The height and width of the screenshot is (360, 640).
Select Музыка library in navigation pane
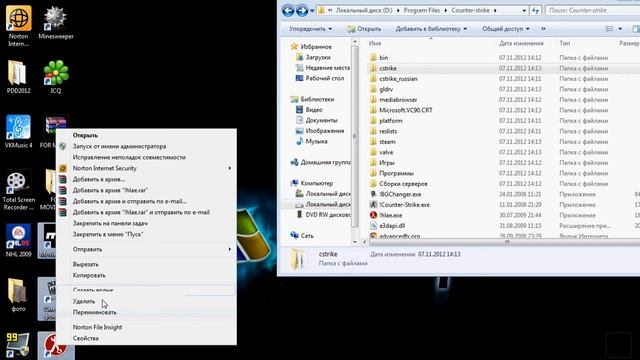coord(312,141)
